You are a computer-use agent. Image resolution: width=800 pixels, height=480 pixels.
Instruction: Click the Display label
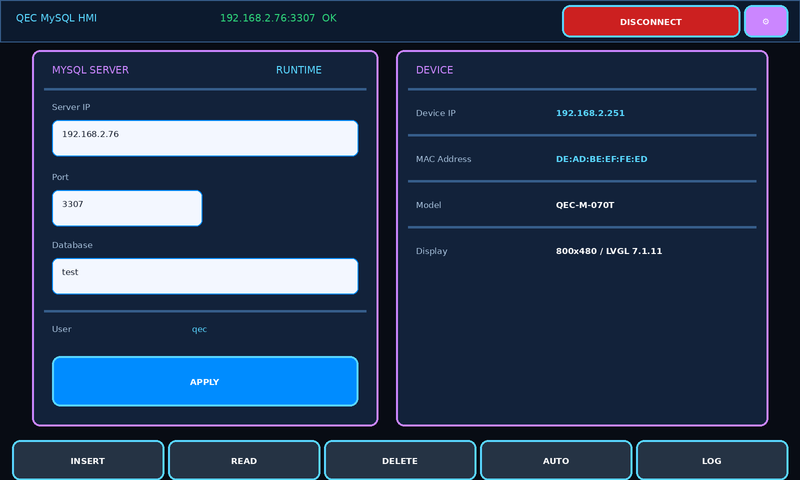pos(431,251)
